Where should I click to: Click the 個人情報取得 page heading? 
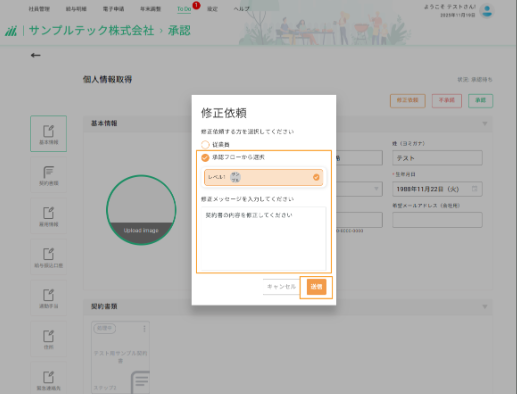point(107,79)
